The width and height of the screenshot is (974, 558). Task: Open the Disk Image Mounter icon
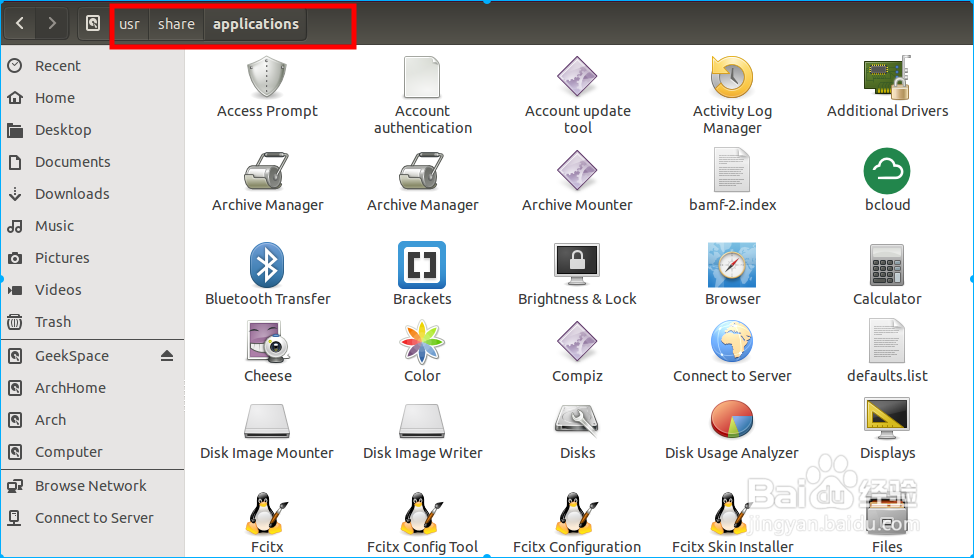266,421
